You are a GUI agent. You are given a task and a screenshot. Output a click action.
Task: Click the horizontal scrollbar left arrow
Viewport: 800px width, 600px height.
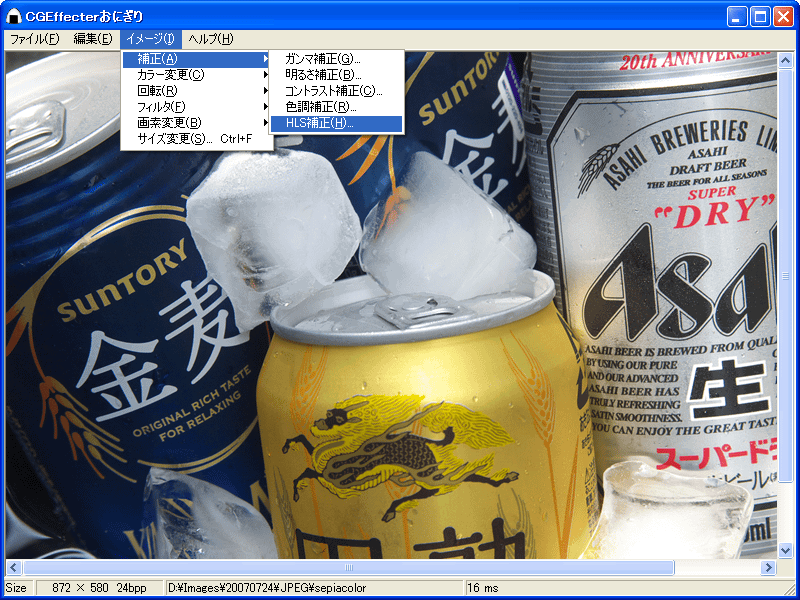click(x=13, y=567)
